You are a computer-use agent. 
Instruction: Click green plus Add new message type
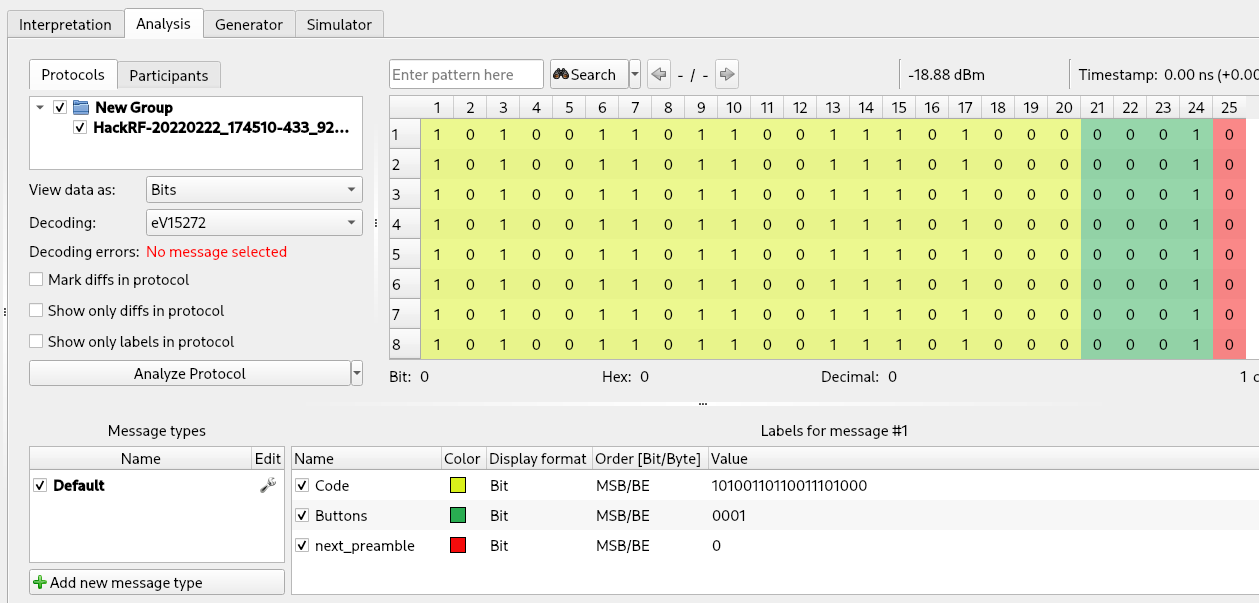tap(40, 582)
